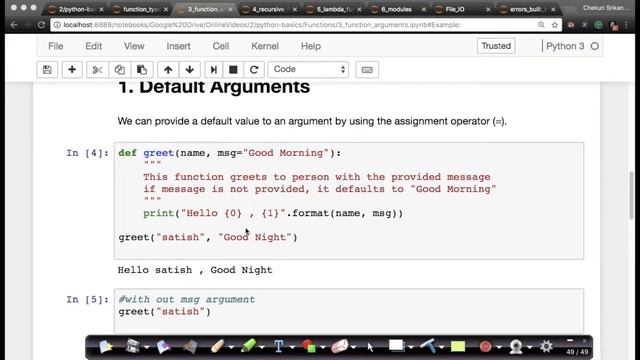Image resolution: width=640 pixels, height=360 pixels.
Task: Click inside the In [5] code cell
Action: [x=349, y=311]
